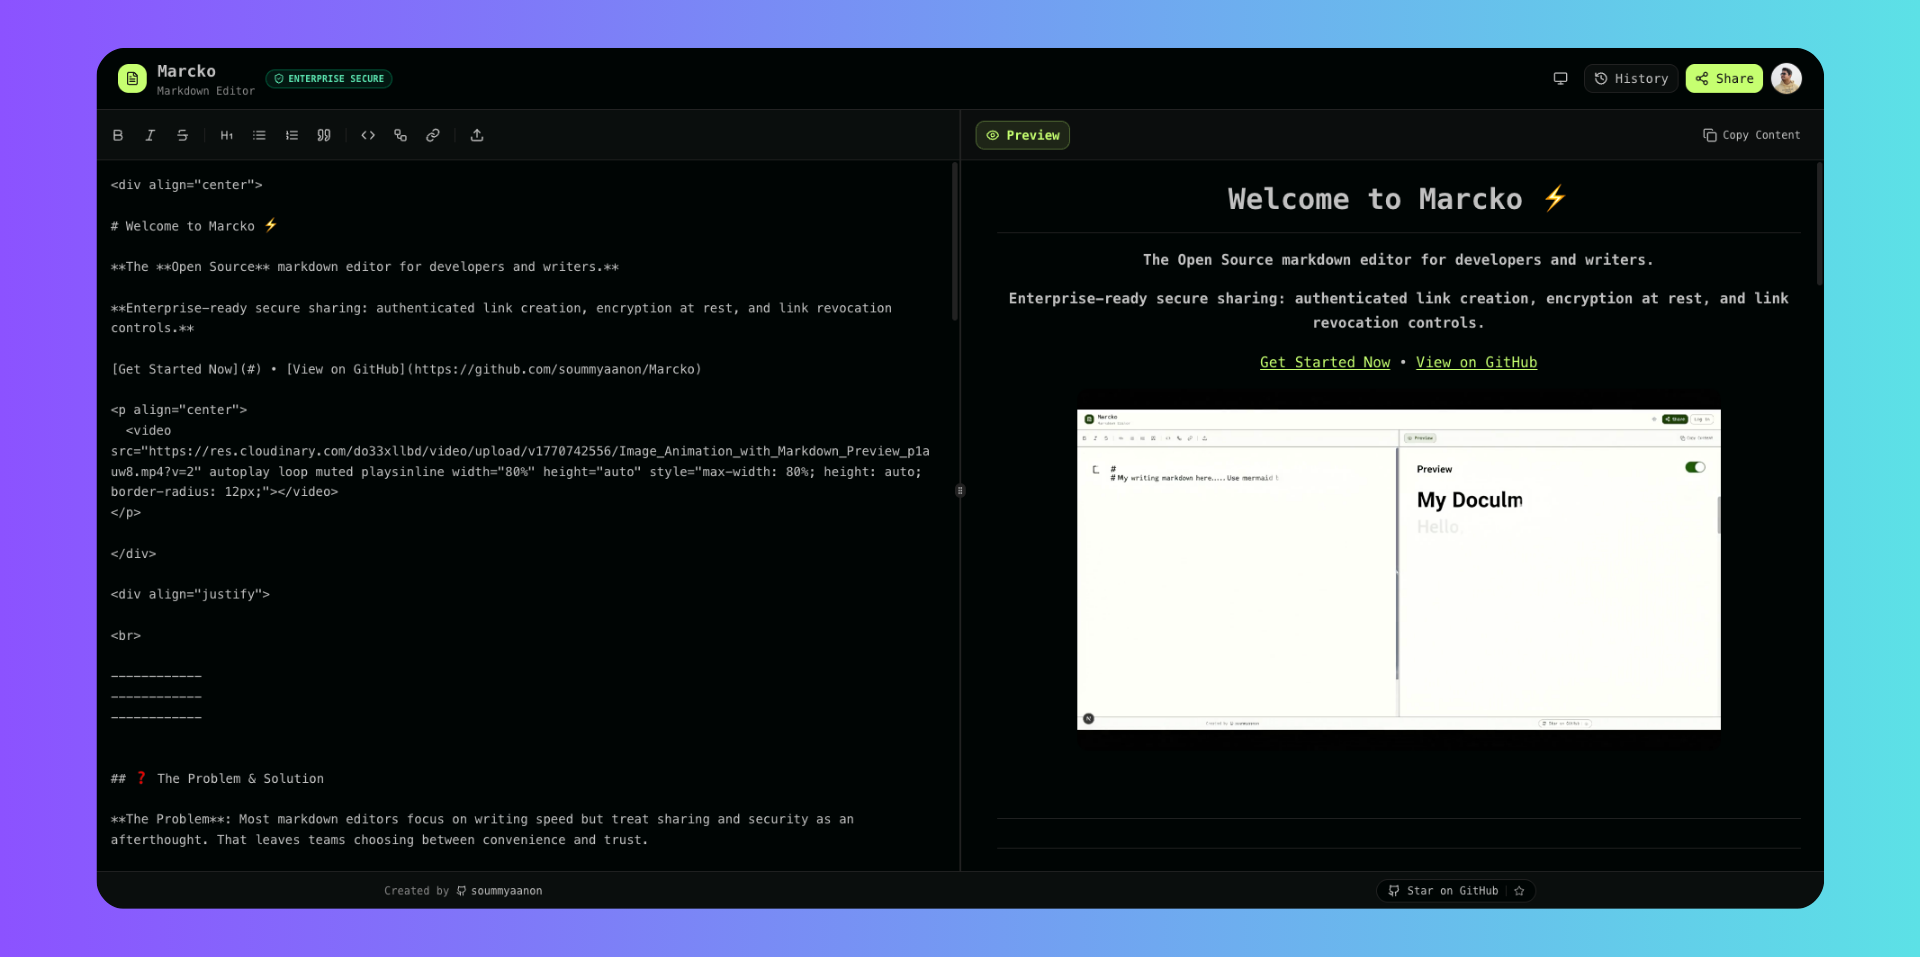Insert a code block
Image resolution: width=1920 pixels, height=957 pixels.
pyautogui.click(x=368, y=135)
